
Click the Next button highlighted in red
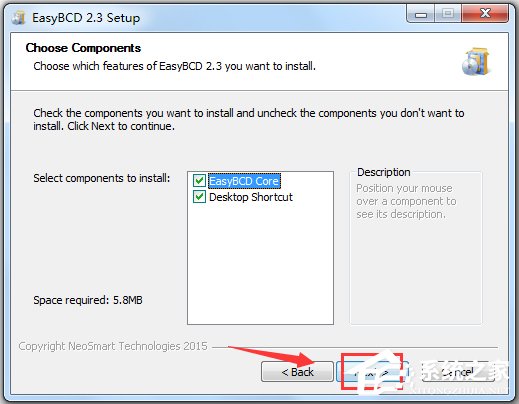[x=372, y=372]
